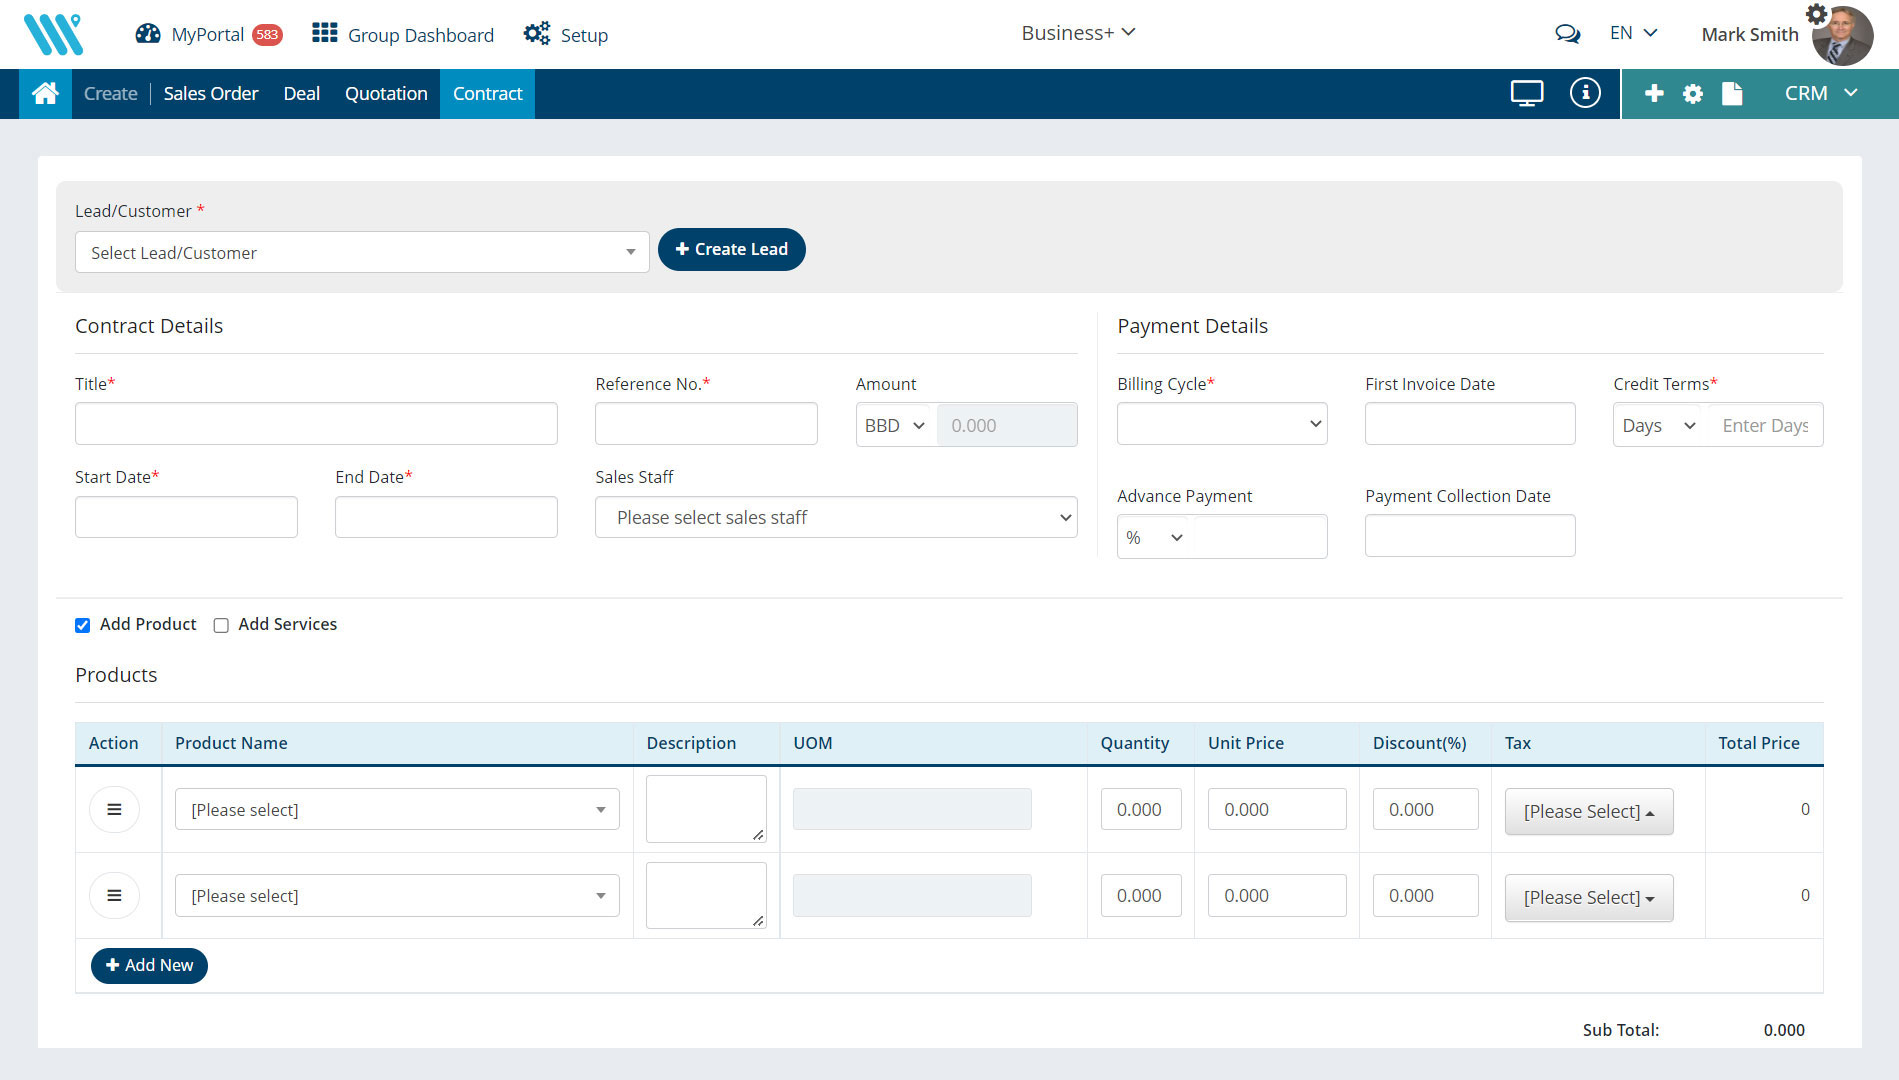Open the information circle icon

click(x=1584, y=93)
